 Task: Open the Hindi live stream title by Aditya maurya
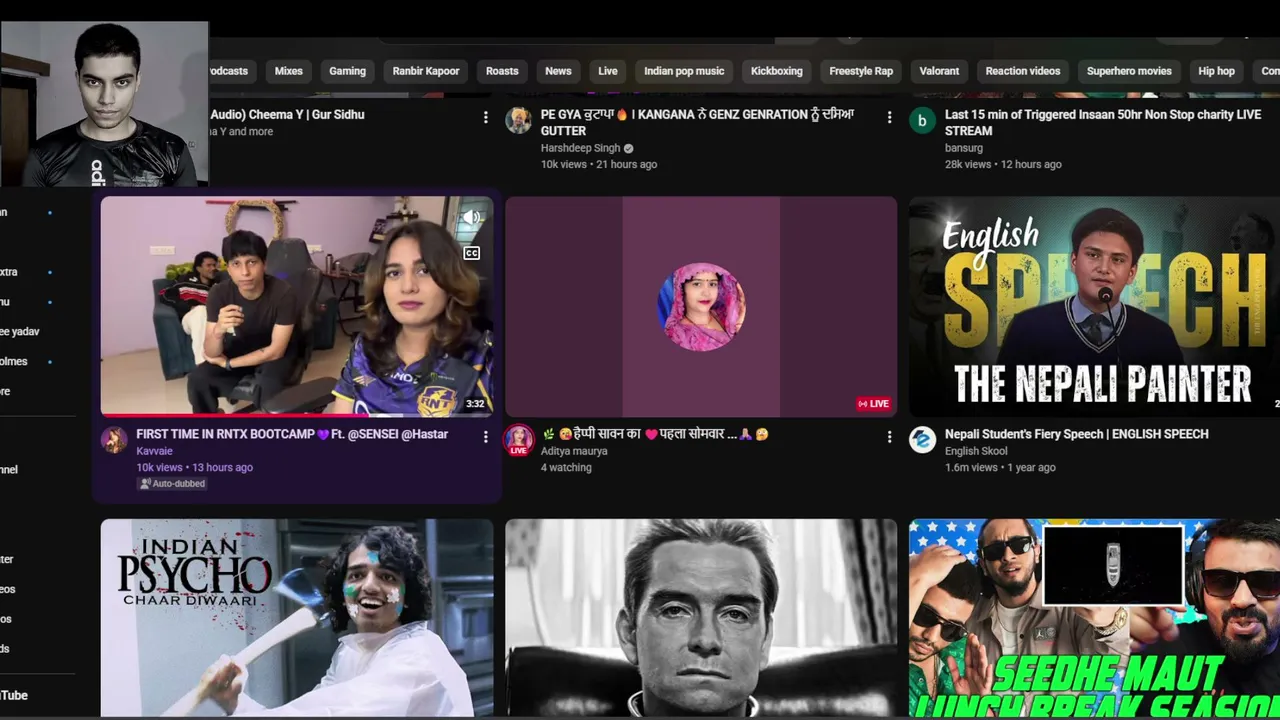[x=654, y=434]
